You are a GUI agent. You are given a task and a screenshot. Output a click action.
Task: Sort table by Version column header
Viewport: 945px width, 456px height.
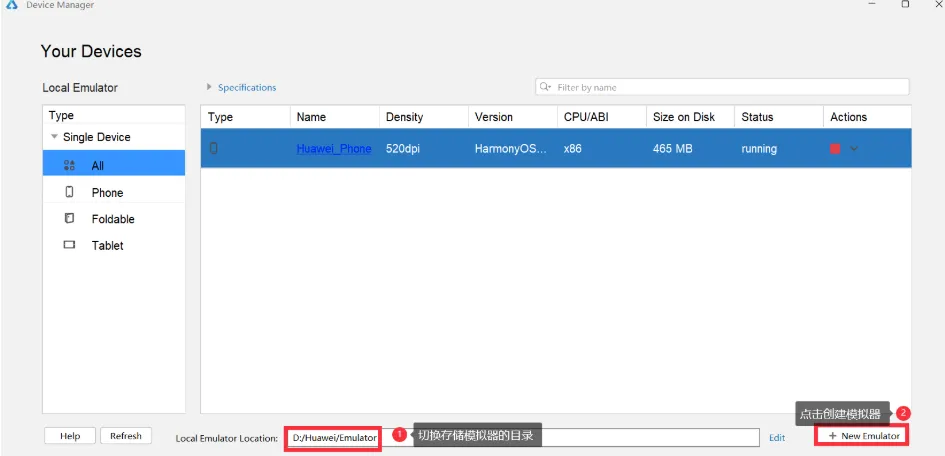pyautogui.click(x=513, y=117)
